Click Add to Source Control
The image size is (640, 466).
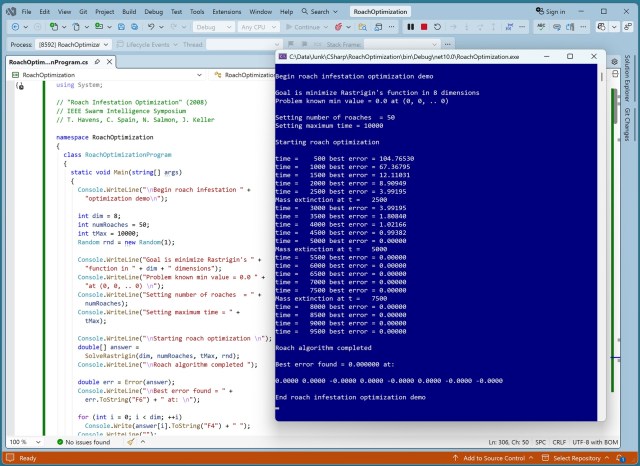tap(488, 458)
